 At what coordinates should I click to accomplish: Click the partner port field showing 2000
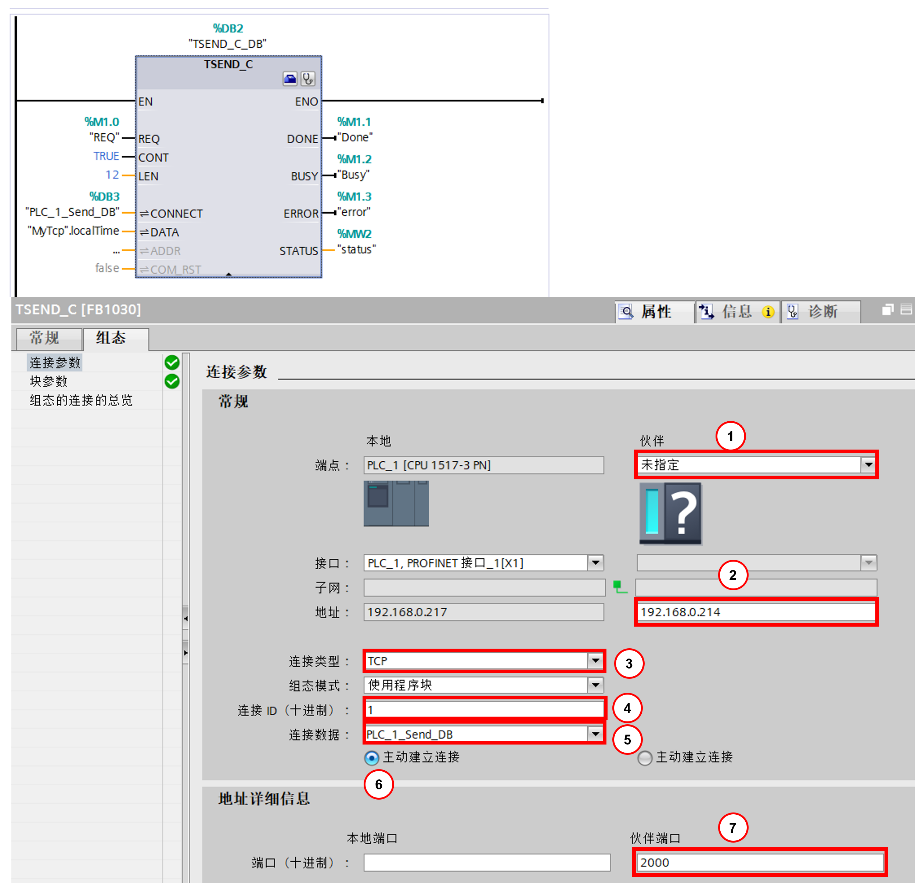click(759, 863)
